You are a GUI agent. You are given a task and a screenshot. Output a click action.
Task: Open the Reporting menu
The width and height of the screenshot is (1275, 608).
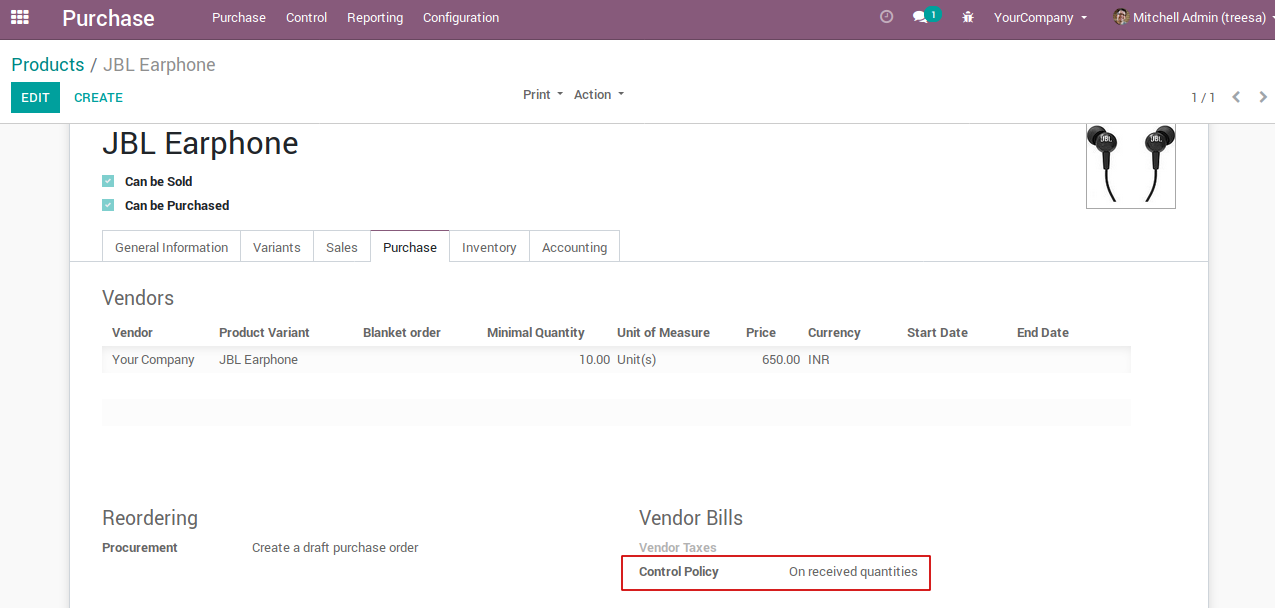(x=375, y=17)
